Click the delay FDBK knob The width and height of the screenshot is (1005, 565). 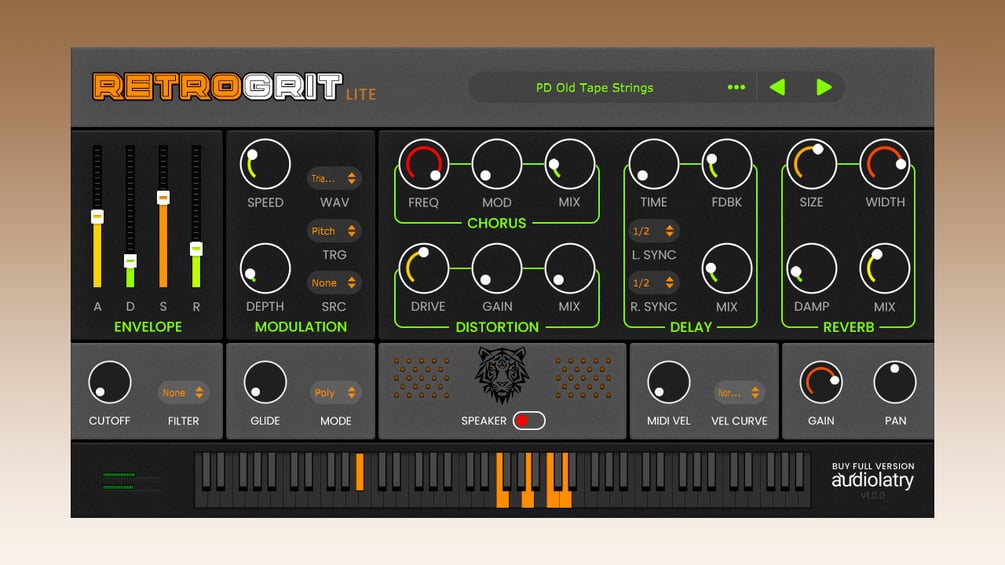tap(726, 164)
